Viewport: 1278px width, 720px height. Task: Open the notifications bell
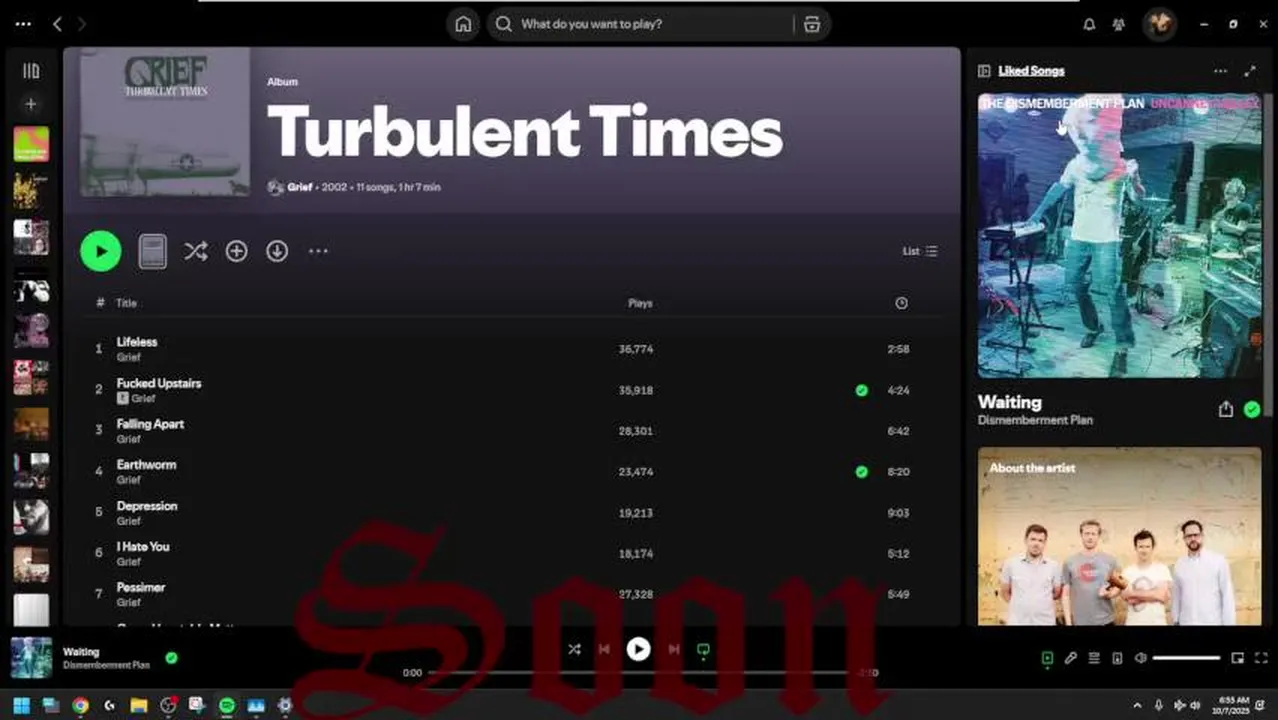(1089, 24)
